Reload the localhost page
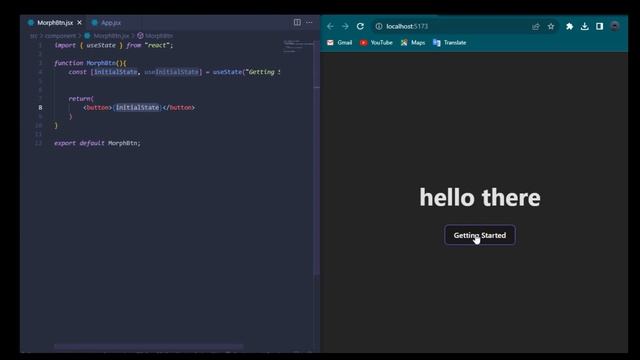Screen dimensions: 640x360 tap(360, 26)
